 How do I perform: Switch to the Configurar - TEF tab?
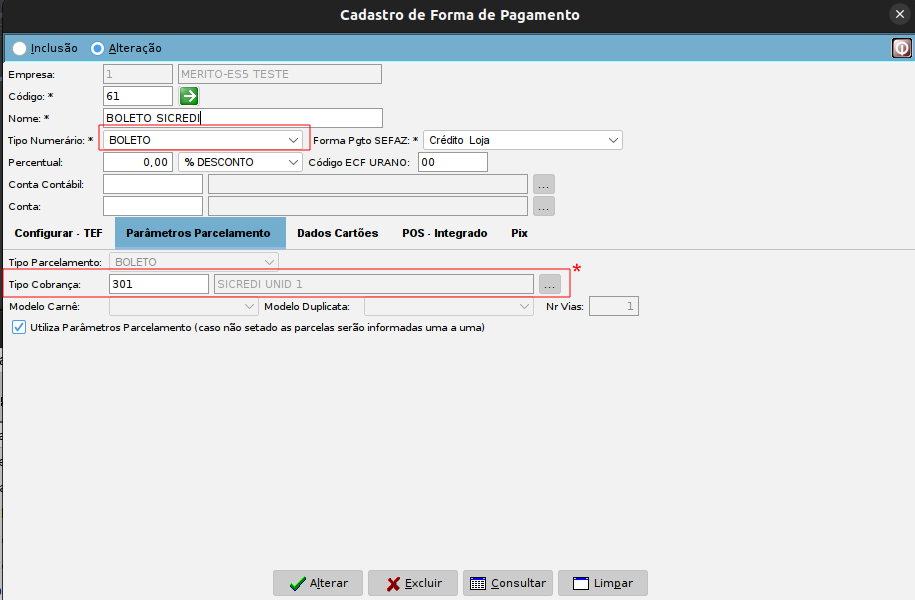coord(58,233)
